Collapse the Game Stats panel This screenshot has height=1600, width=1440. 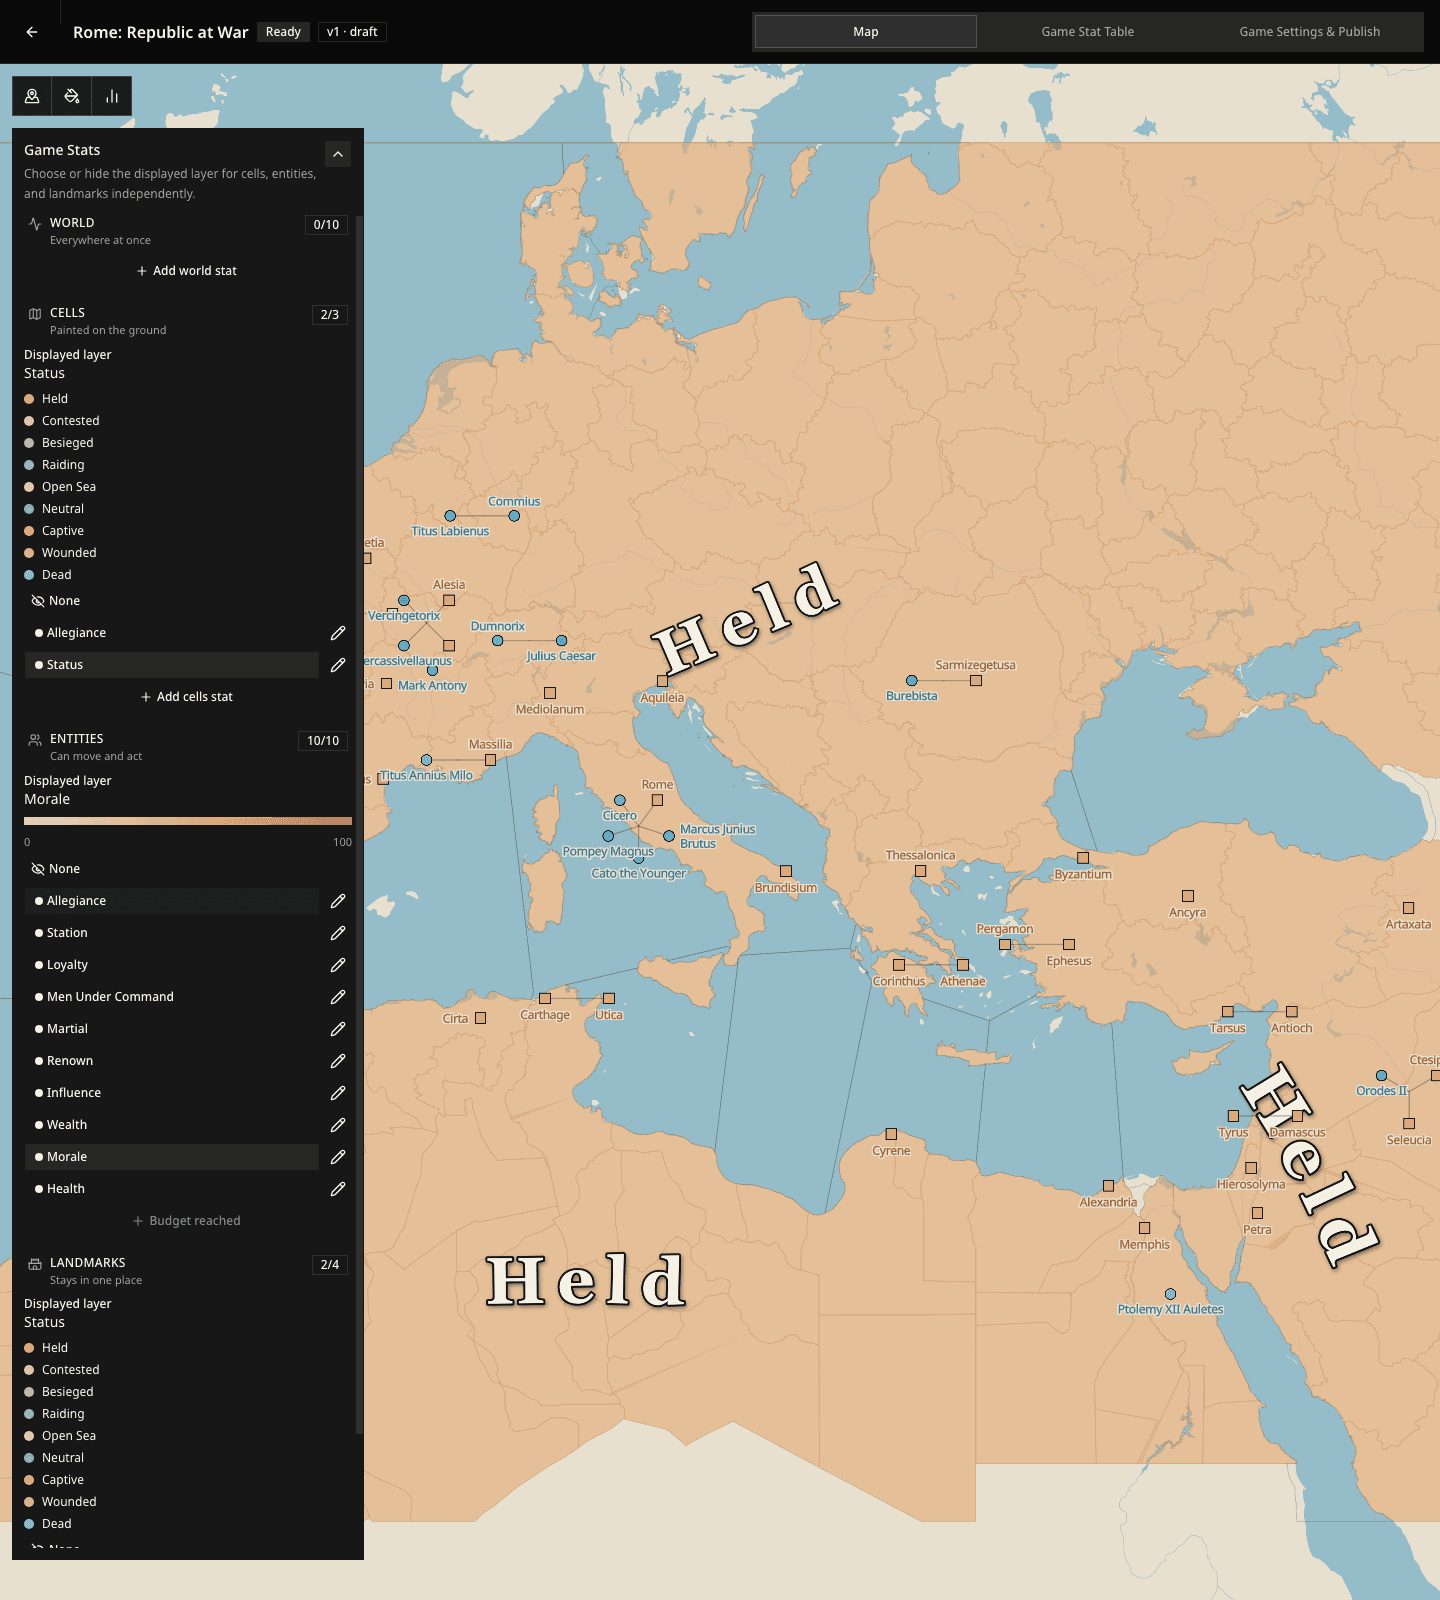click(338, 154)
